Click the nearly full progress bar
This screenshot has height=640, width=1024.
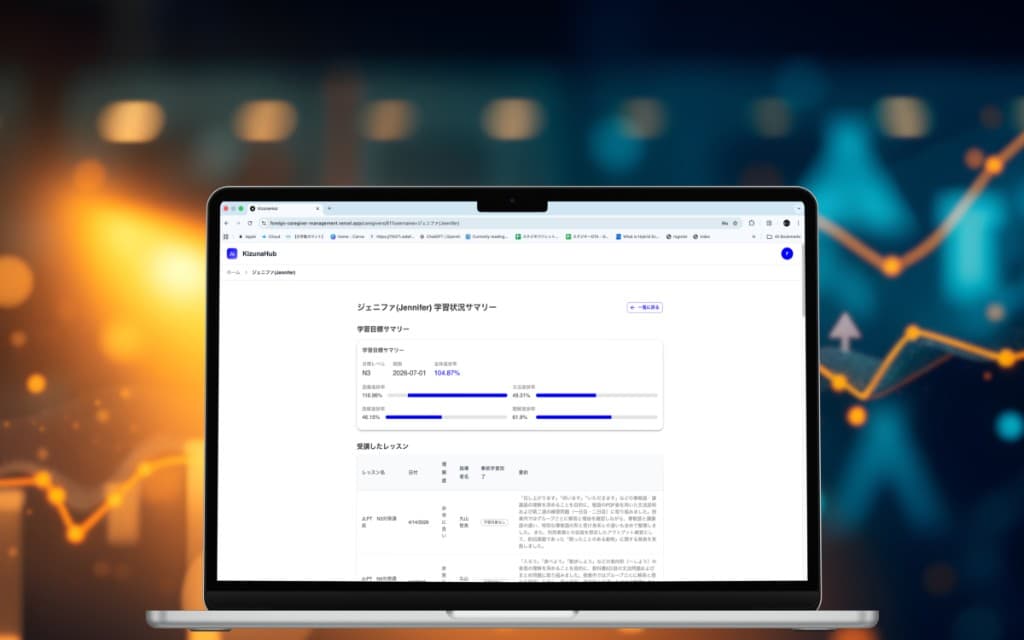pos(447,395)
